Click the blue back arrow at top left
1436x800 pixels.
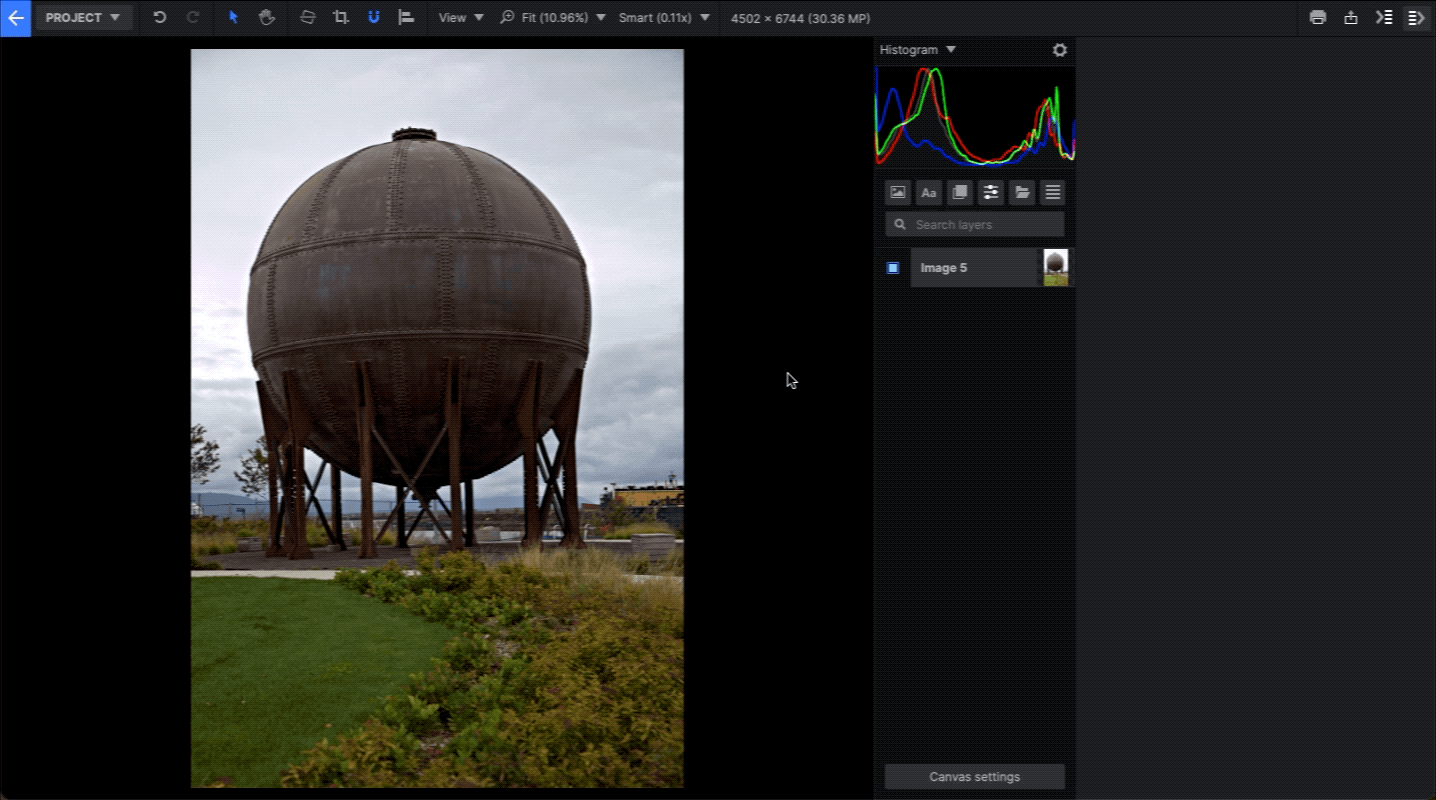click(15, 17)
